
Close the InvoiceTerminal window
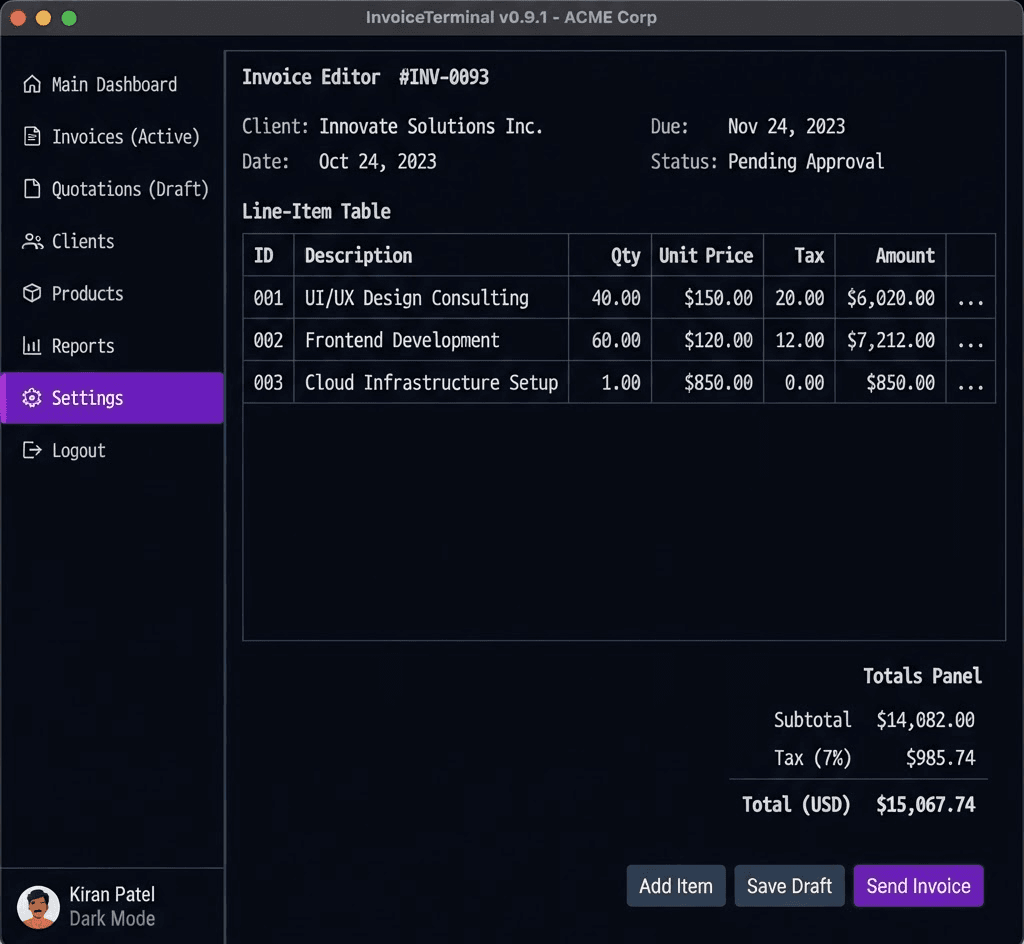(x=18, y=18)
